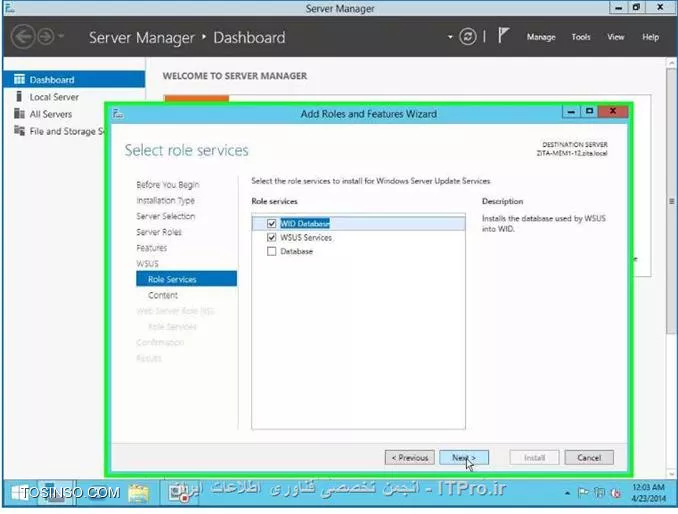
Task: Go to Server Selection step
Action: coord(166,216)
